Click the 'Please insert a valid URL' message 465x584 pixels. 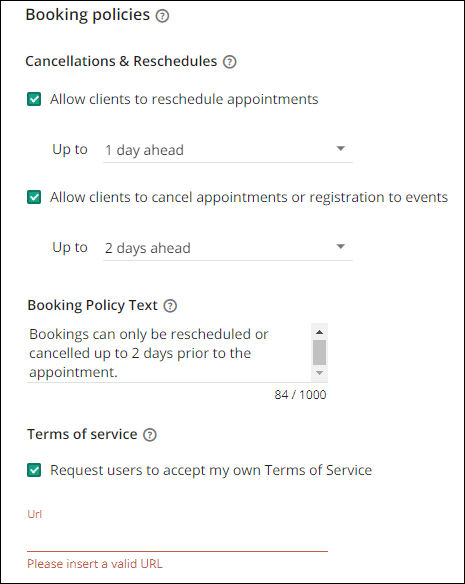pos(95,564)
